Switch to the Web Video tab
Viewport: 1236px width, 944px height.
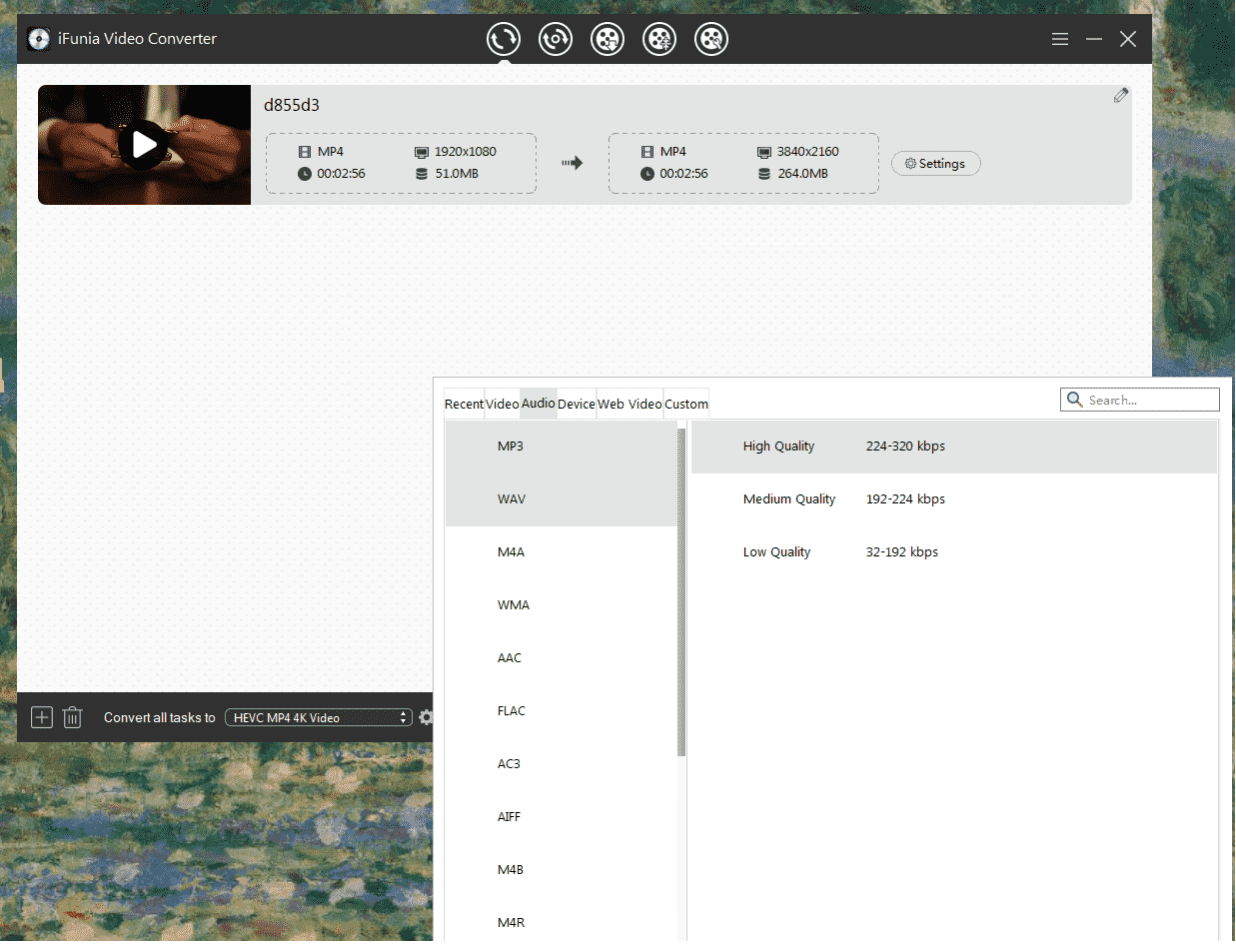pos(629,404)
